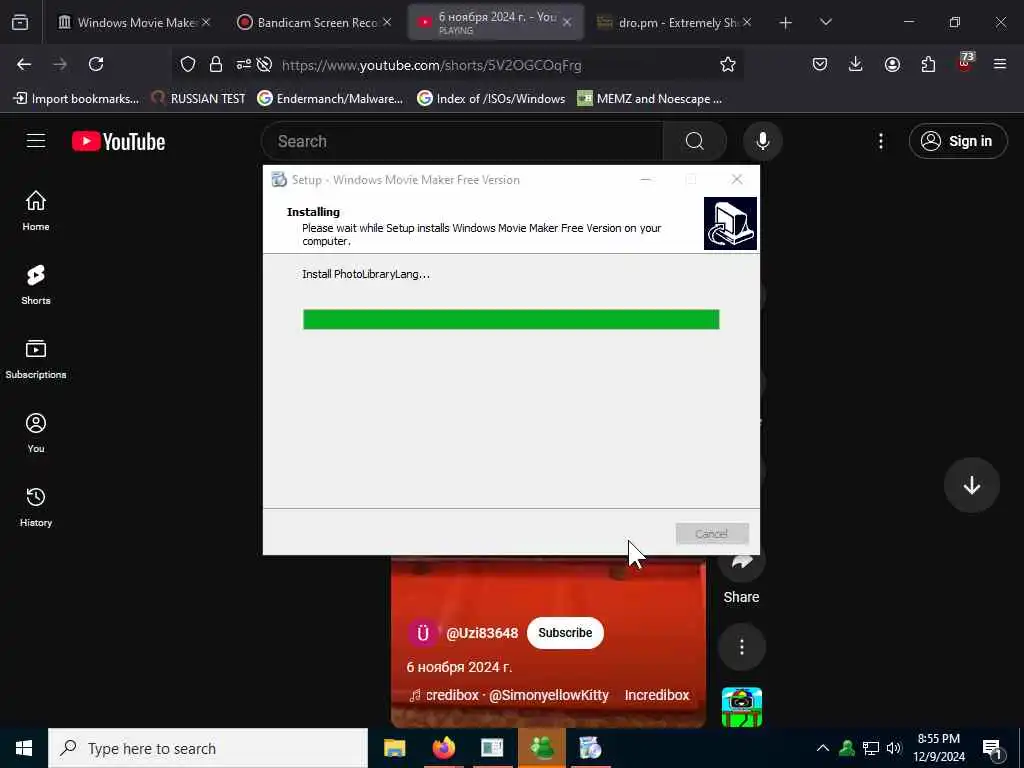Open @Uzi83648 channel name link
Viewport: 1024px width, 768px height.
[482, 633]
